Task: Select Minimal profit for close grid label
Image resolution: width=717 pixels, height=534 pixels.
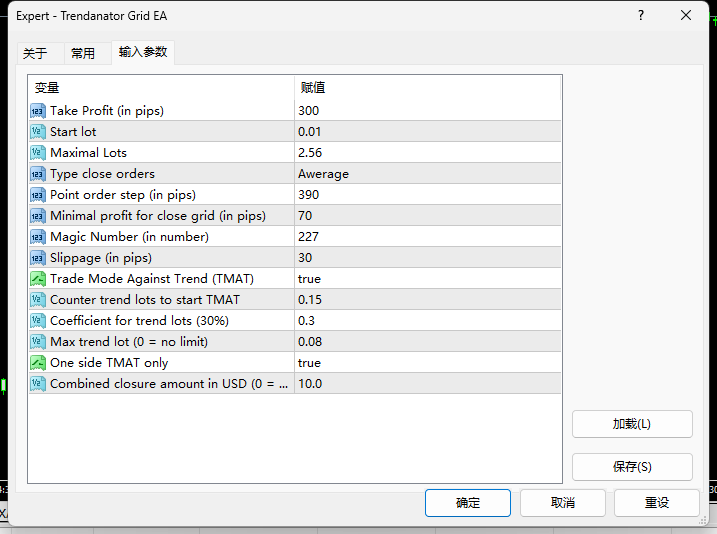Action: click(x=158, y=216)
